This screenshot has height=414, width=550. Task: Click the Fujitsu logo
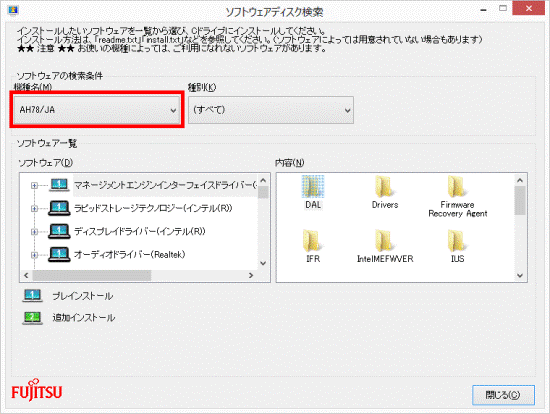pos(36,390)
